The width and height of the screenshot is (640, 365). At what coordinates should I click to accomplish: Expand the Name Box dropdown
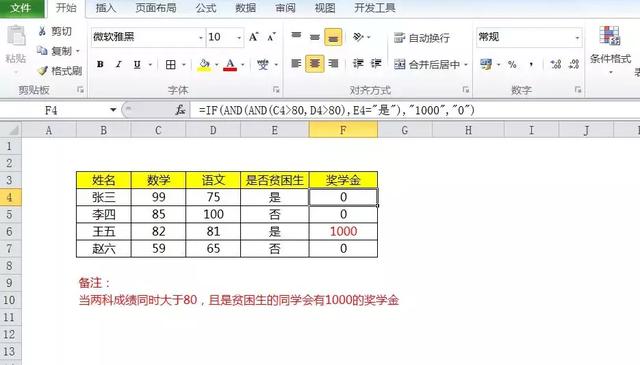[x=113, y=110]
